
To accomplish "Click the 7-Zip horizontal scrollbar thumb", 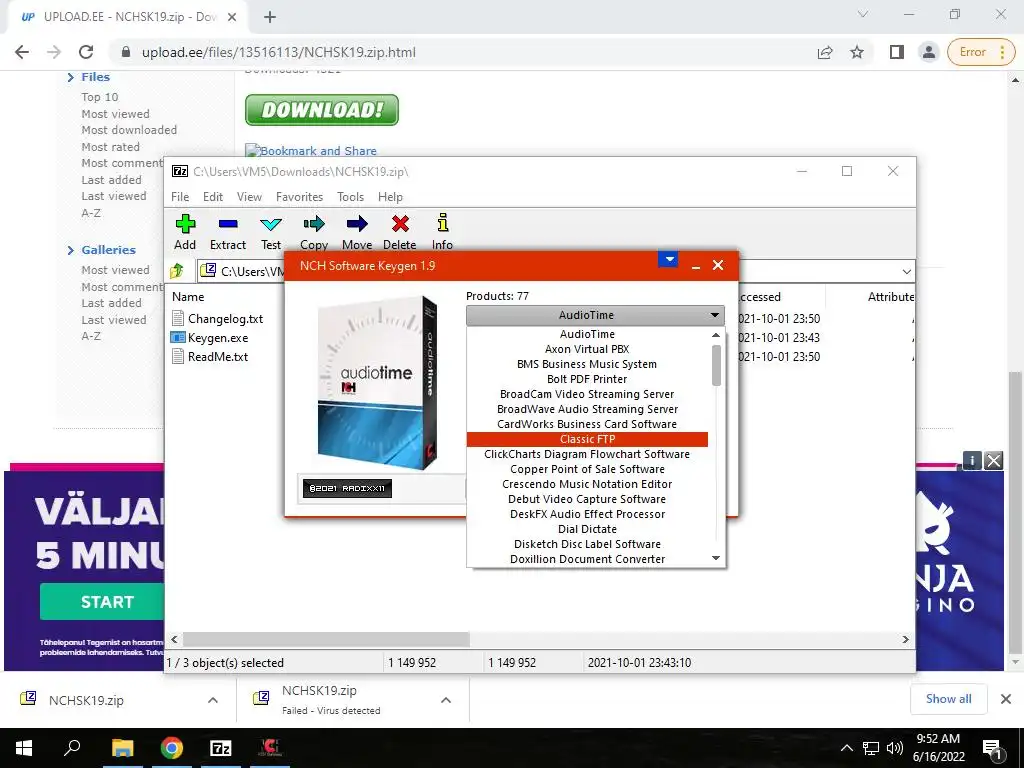I will pos(326,639).
